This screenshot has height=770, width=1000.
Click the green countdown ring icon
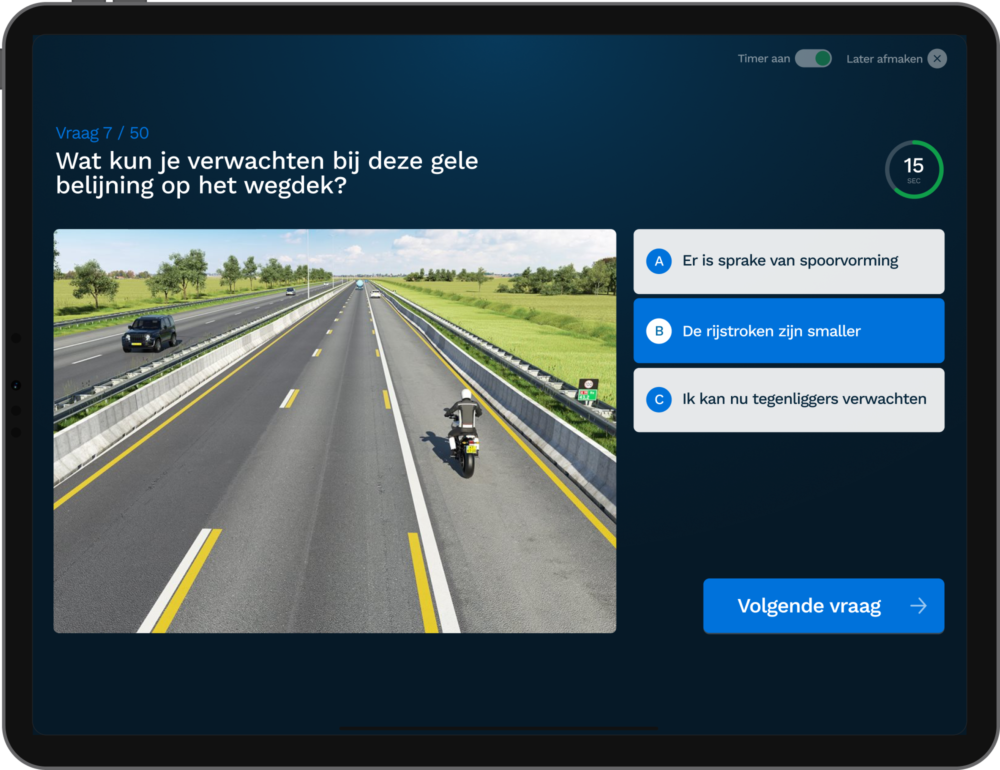point(914,169)
